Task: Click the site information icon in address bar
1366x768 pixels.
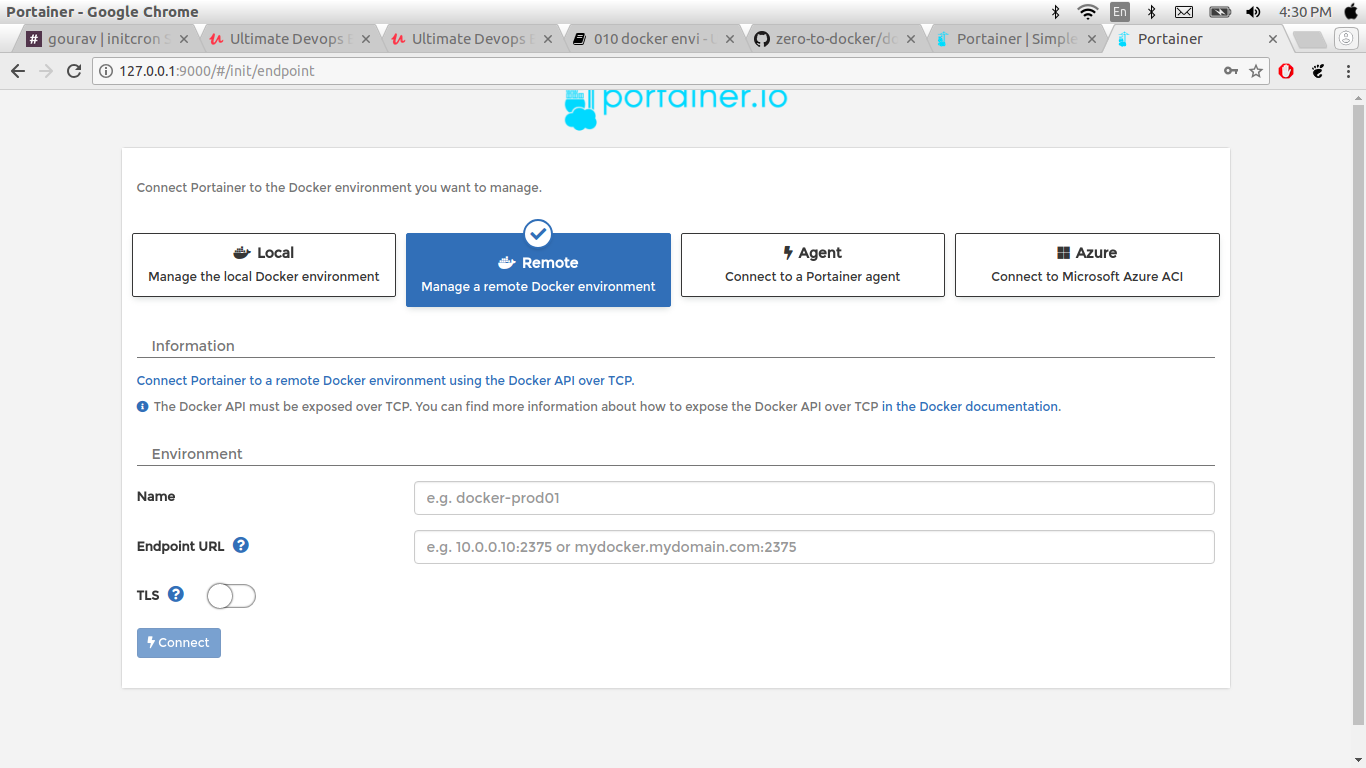Action: click(x=107, y=71)
